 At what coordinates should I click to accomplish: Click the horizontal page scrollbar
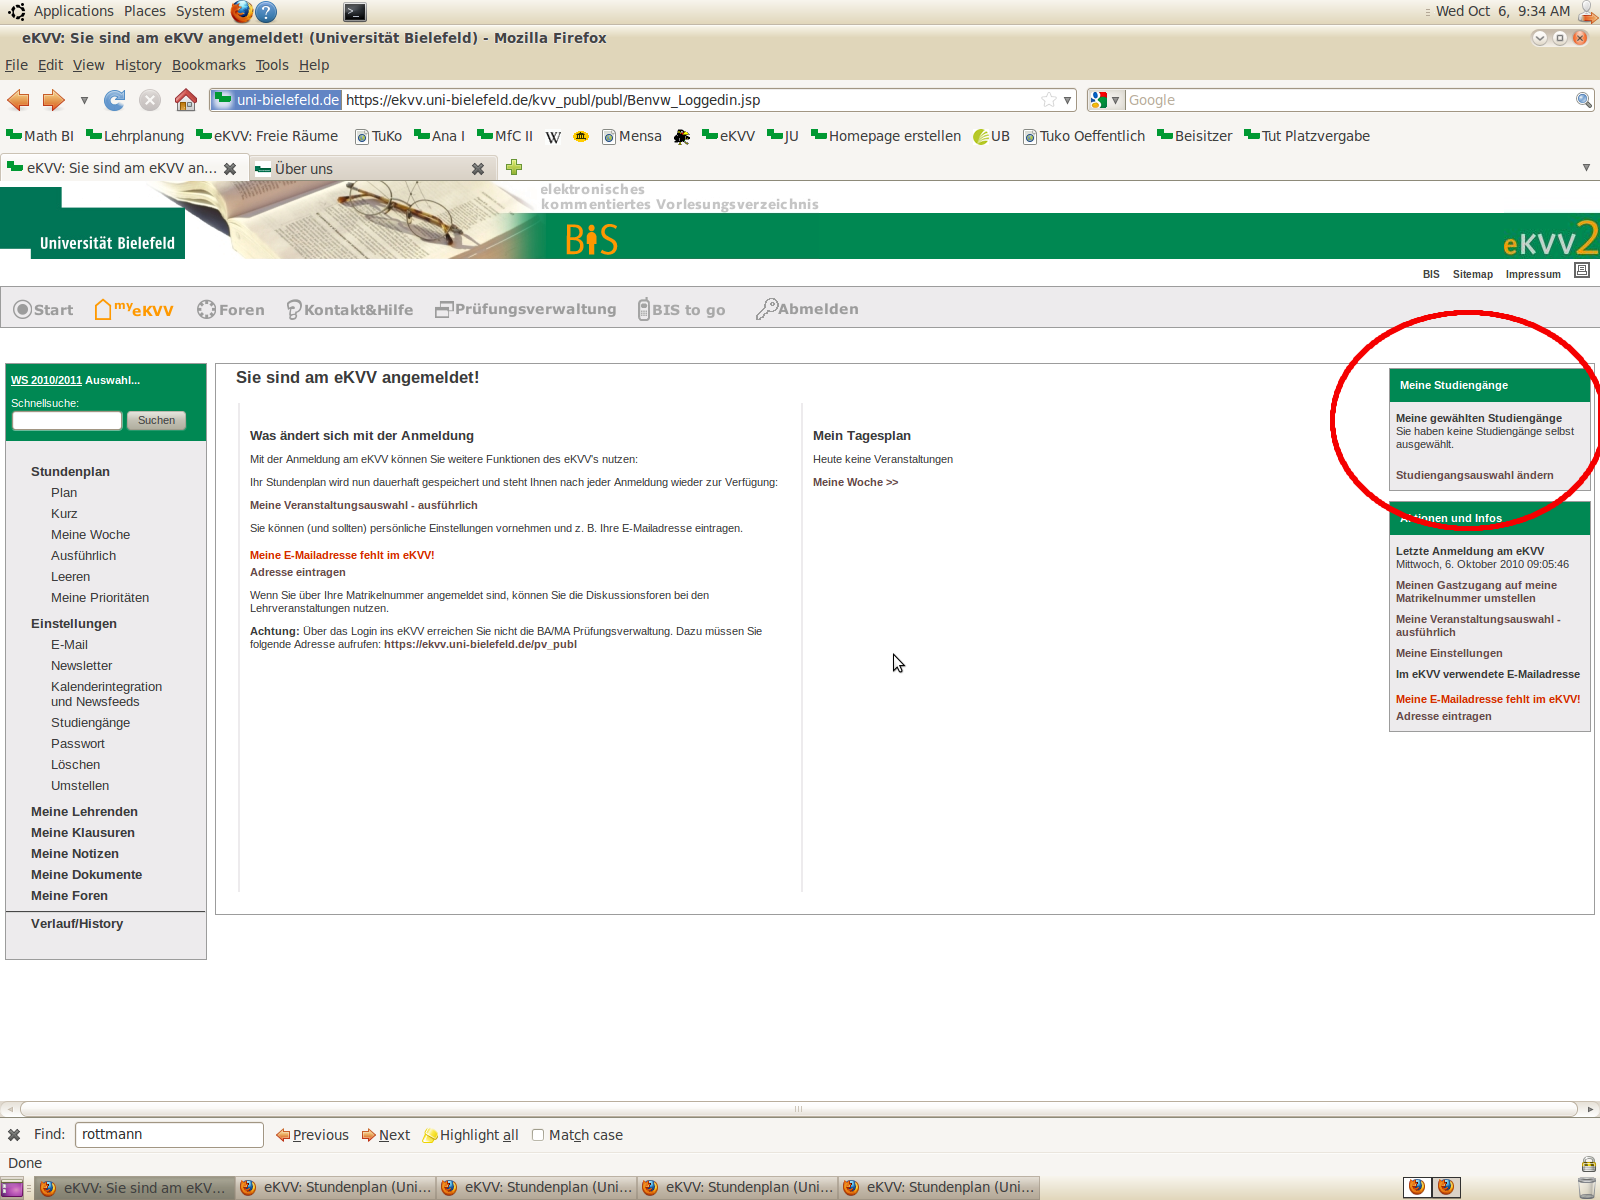coord(798,1109)
